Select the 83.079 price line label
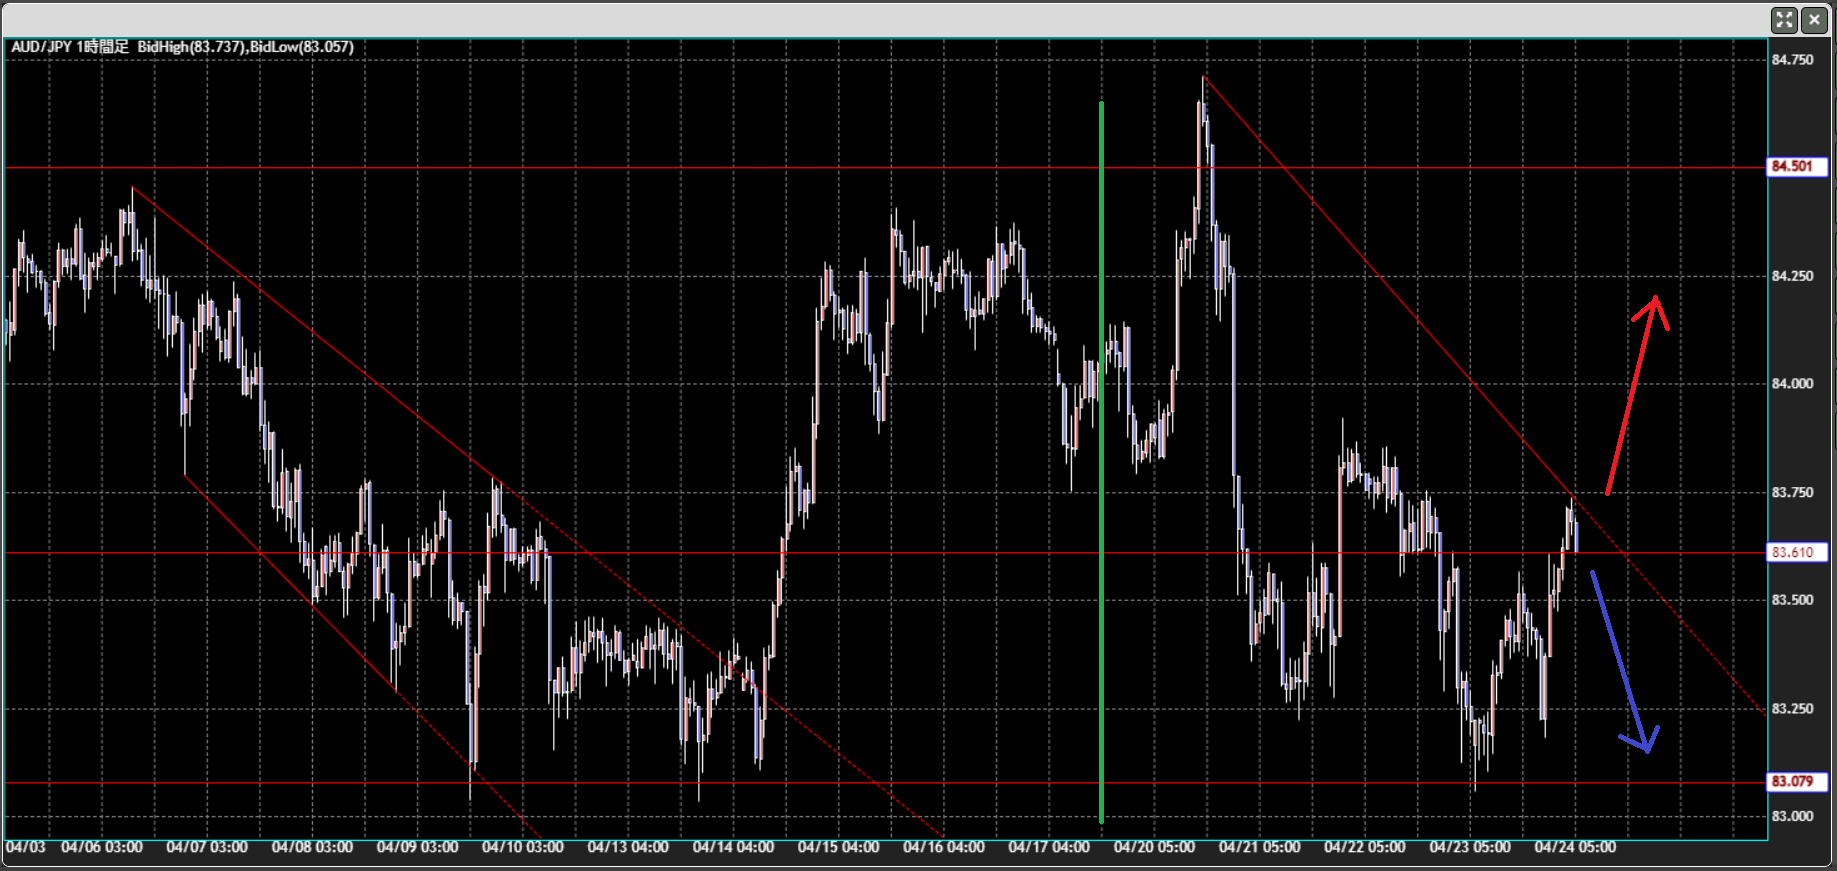Viewport: 1837px width, 871px height. pos(1798,782)
